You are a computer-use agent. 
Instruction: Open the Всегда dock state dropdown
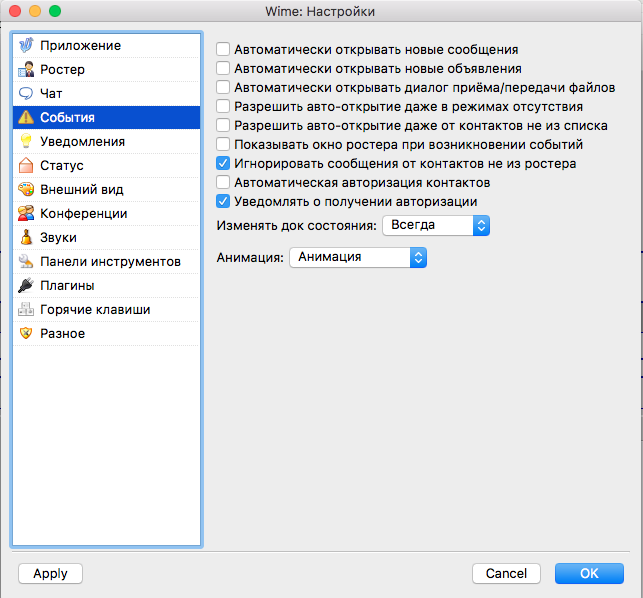[x=435, y=227]
